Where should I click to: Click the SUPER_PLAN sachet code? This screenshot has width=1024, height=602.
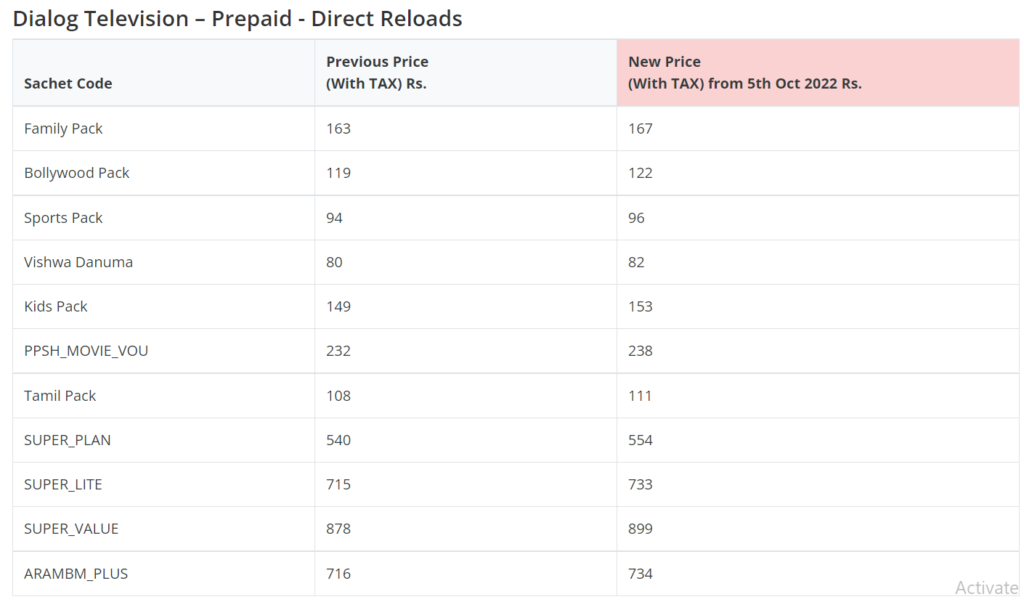point(67,440)
